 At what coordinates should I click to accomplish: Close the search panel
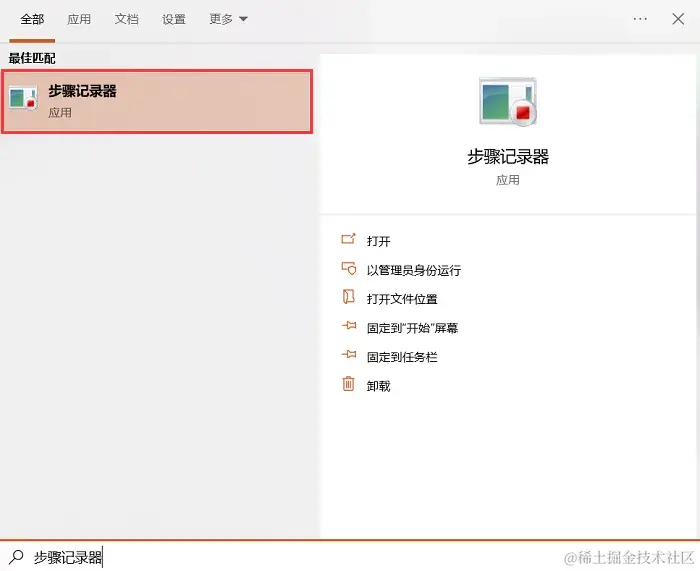(678, 19)
